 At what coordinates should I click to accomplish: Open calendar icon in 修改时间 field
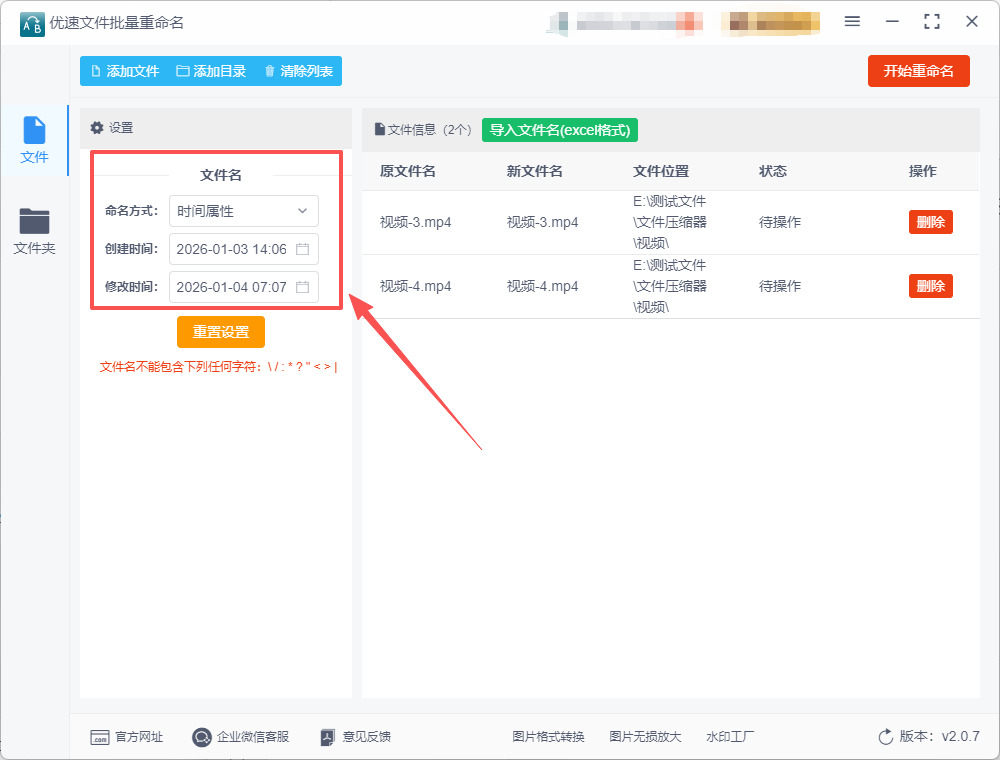point(302,287)
